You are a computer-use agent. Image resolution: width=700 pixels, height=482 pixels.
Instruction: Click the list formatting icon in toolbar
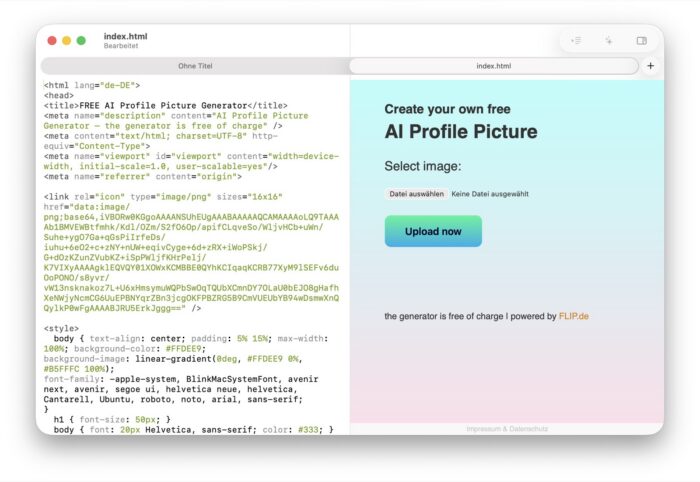point(576,41)
